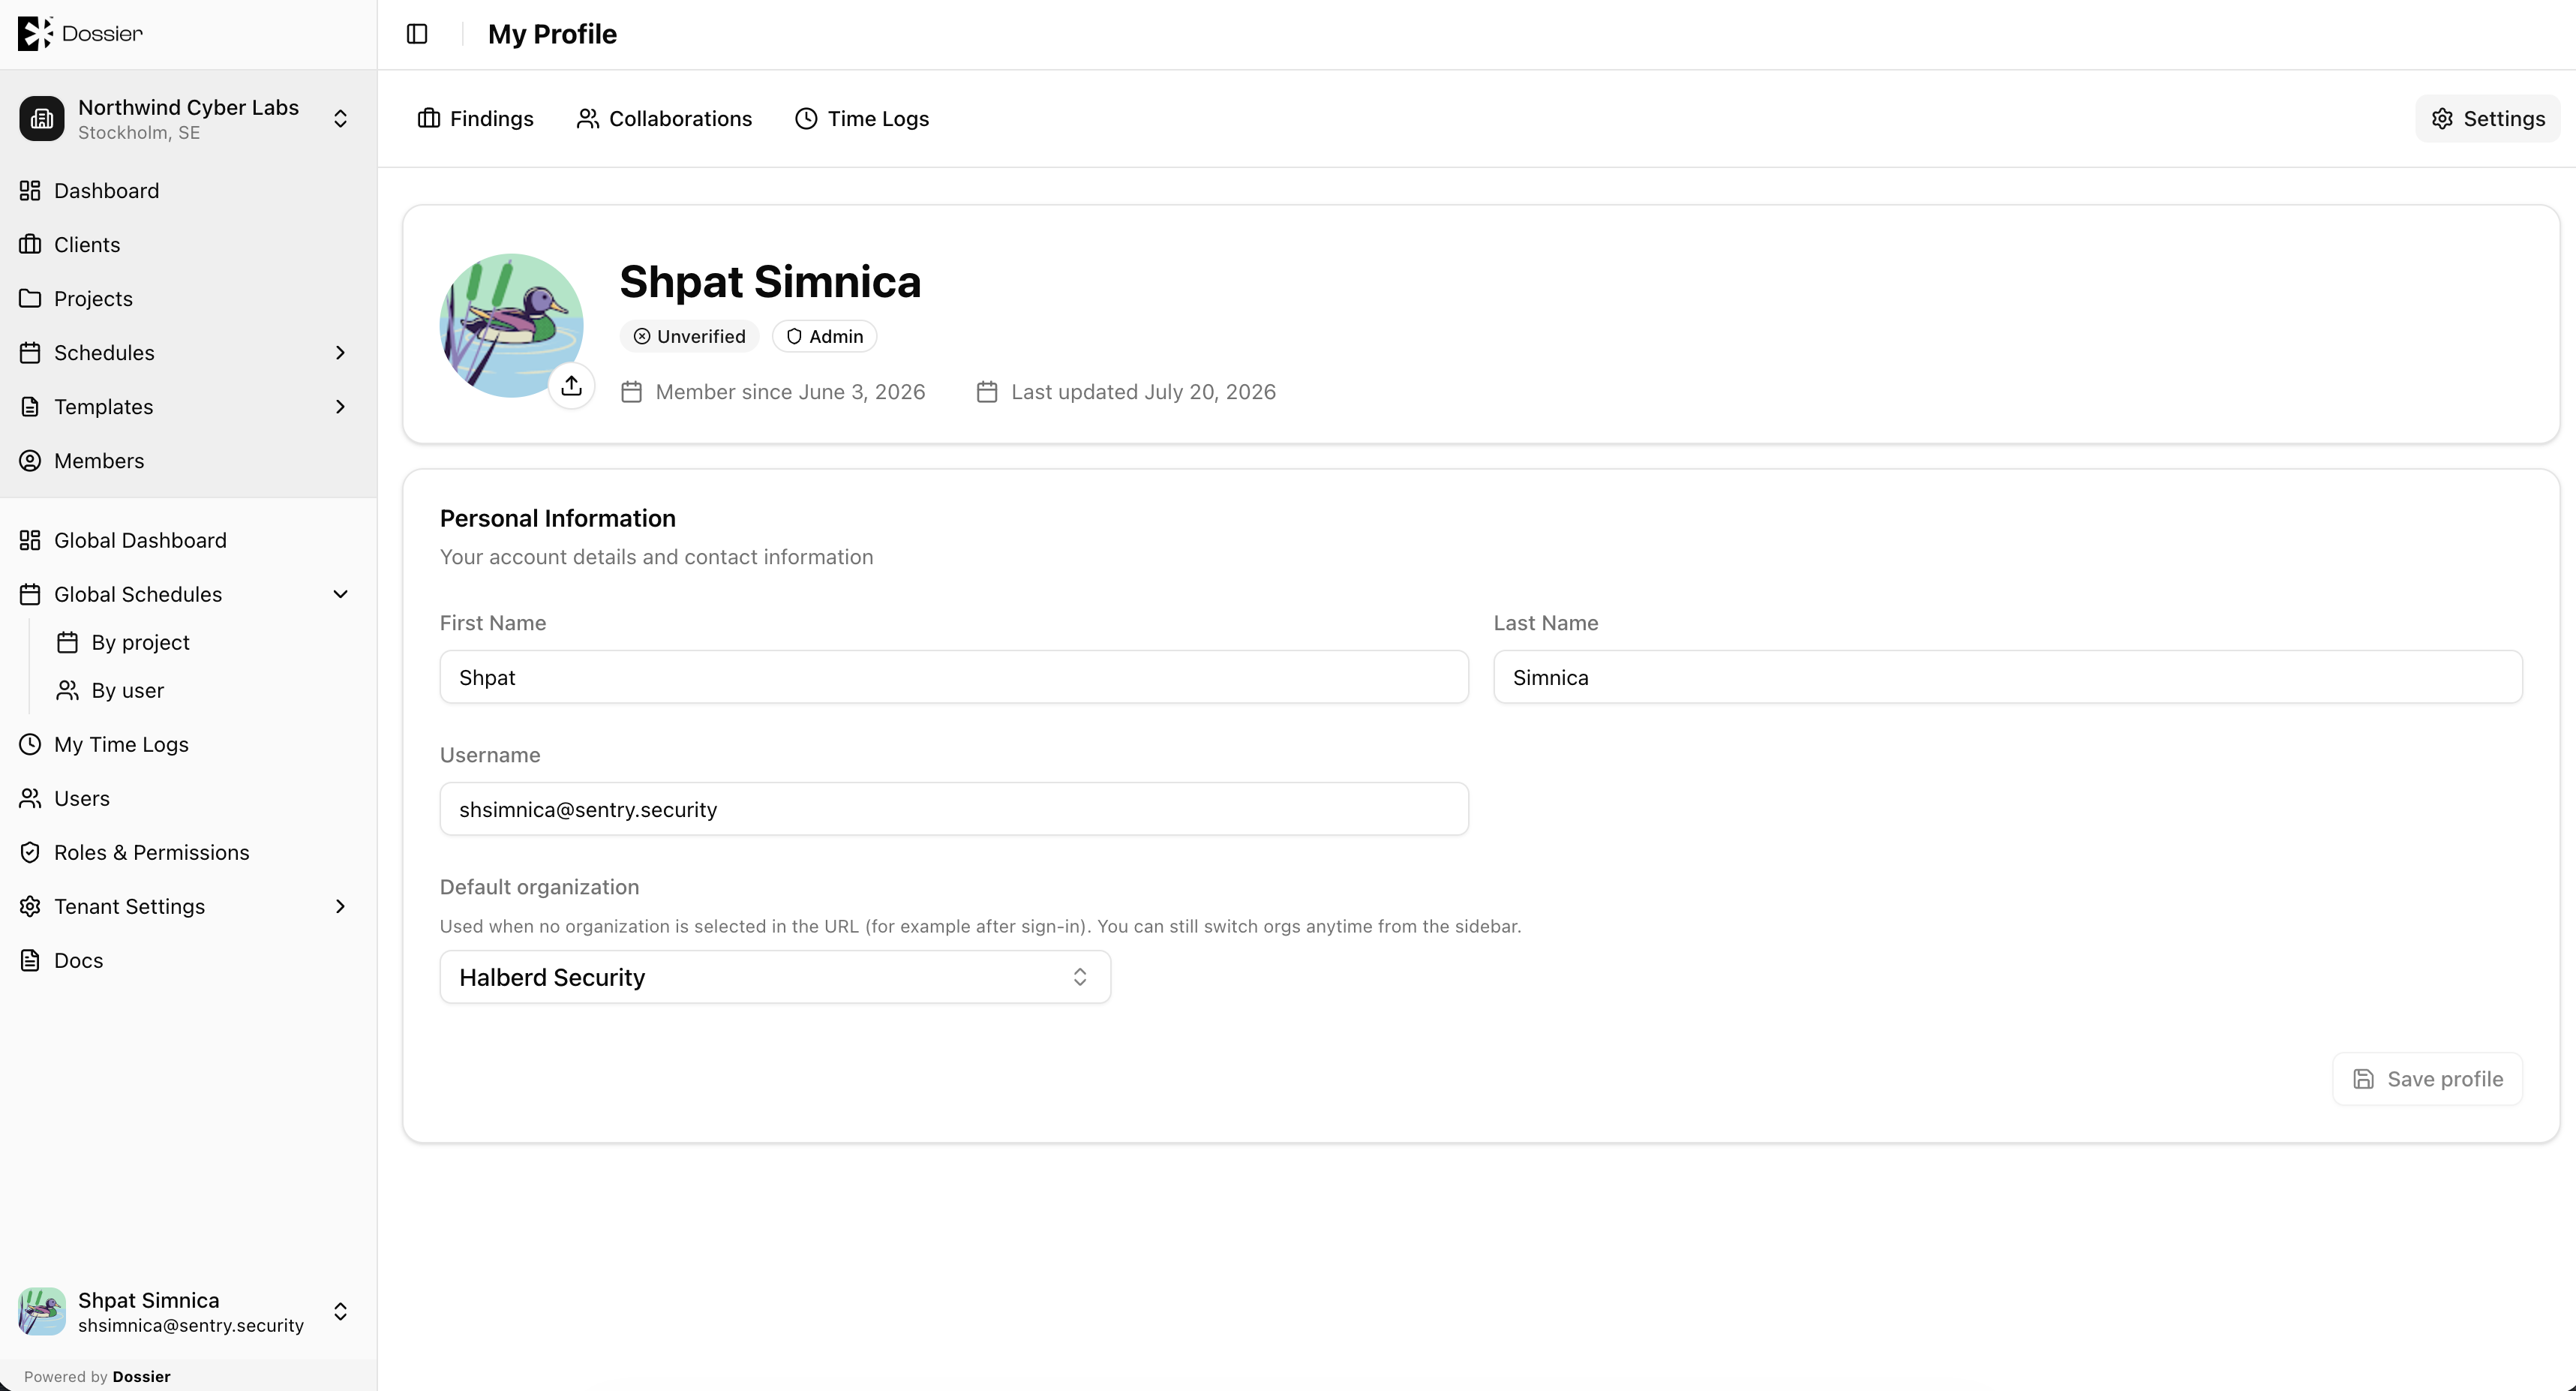Viewport: 2576px width, 1391px height.
Task: Expand the Tenant Settings chevron
Action: (x=340, y=906)
